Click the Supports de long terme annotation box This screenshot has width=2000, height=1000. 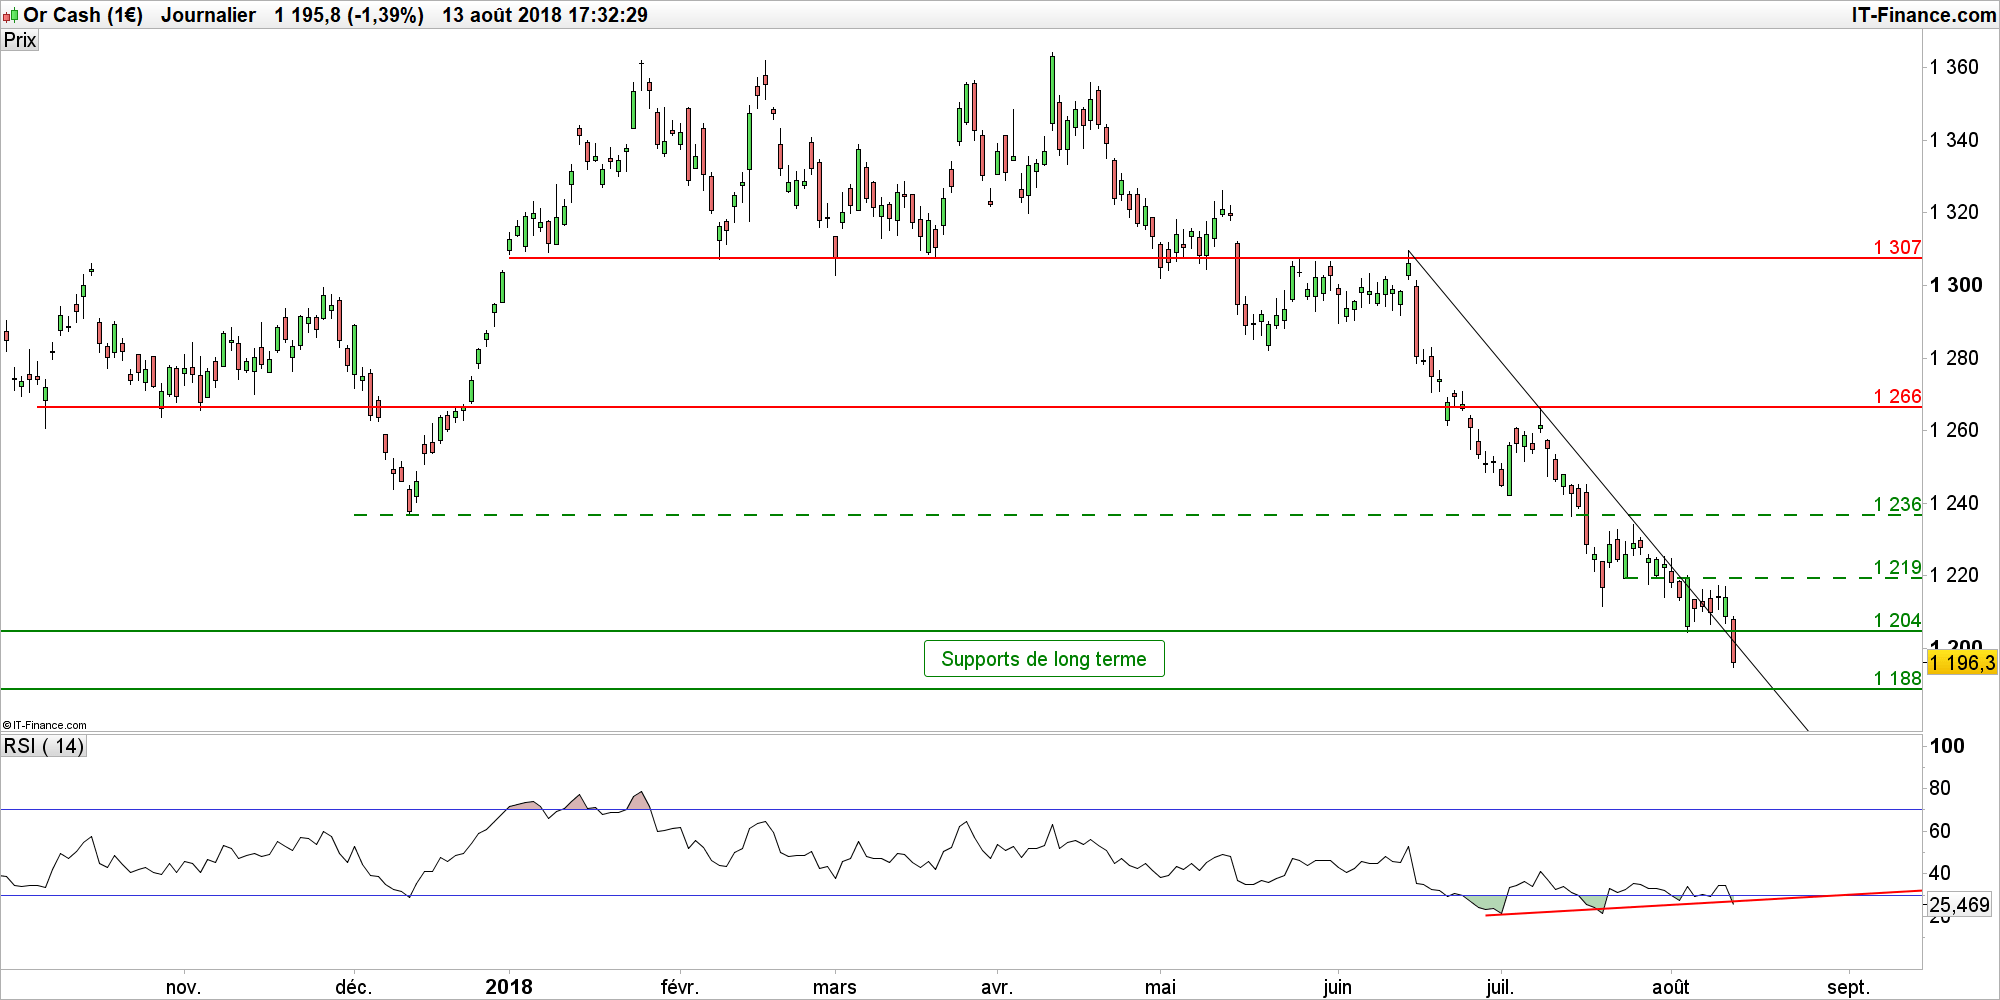click(1043, 659)
